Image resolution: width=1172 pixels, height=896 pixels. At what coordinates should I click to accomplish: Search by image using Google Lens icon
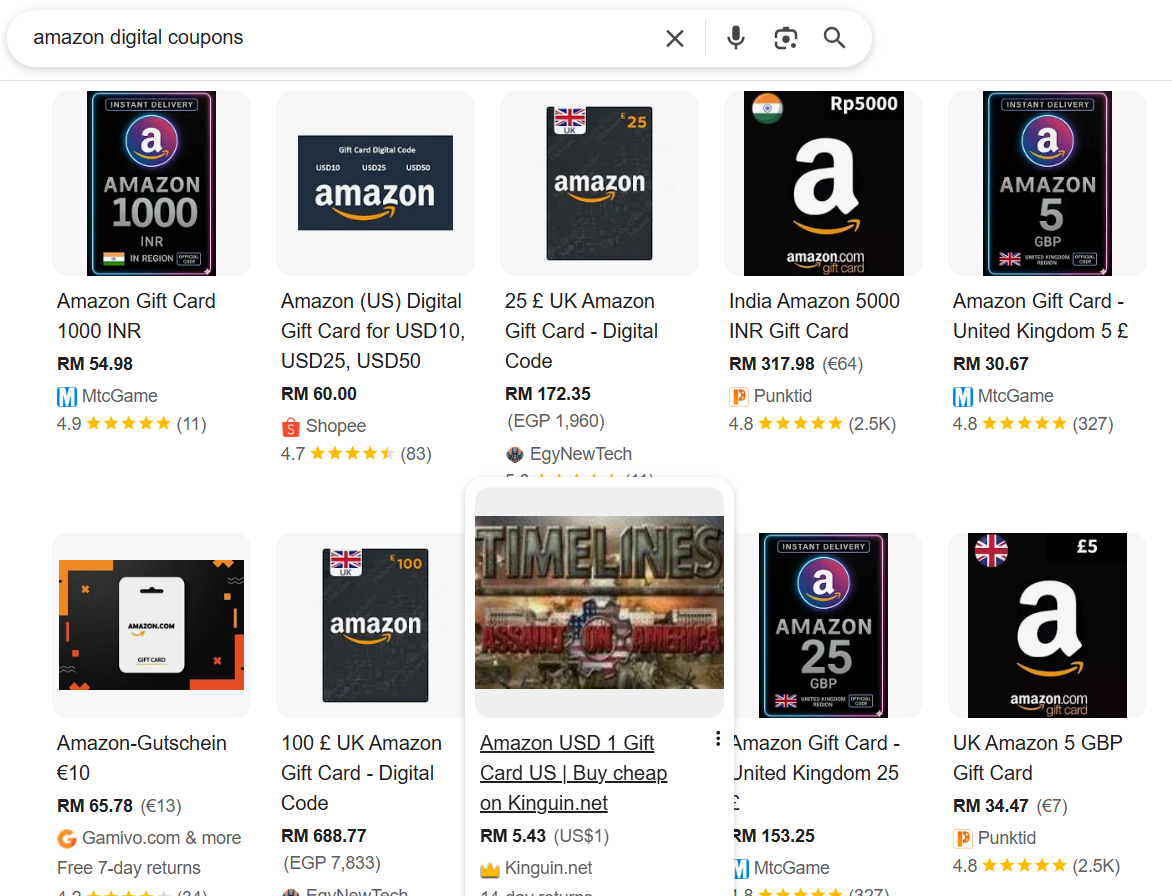tap(785, 37)
